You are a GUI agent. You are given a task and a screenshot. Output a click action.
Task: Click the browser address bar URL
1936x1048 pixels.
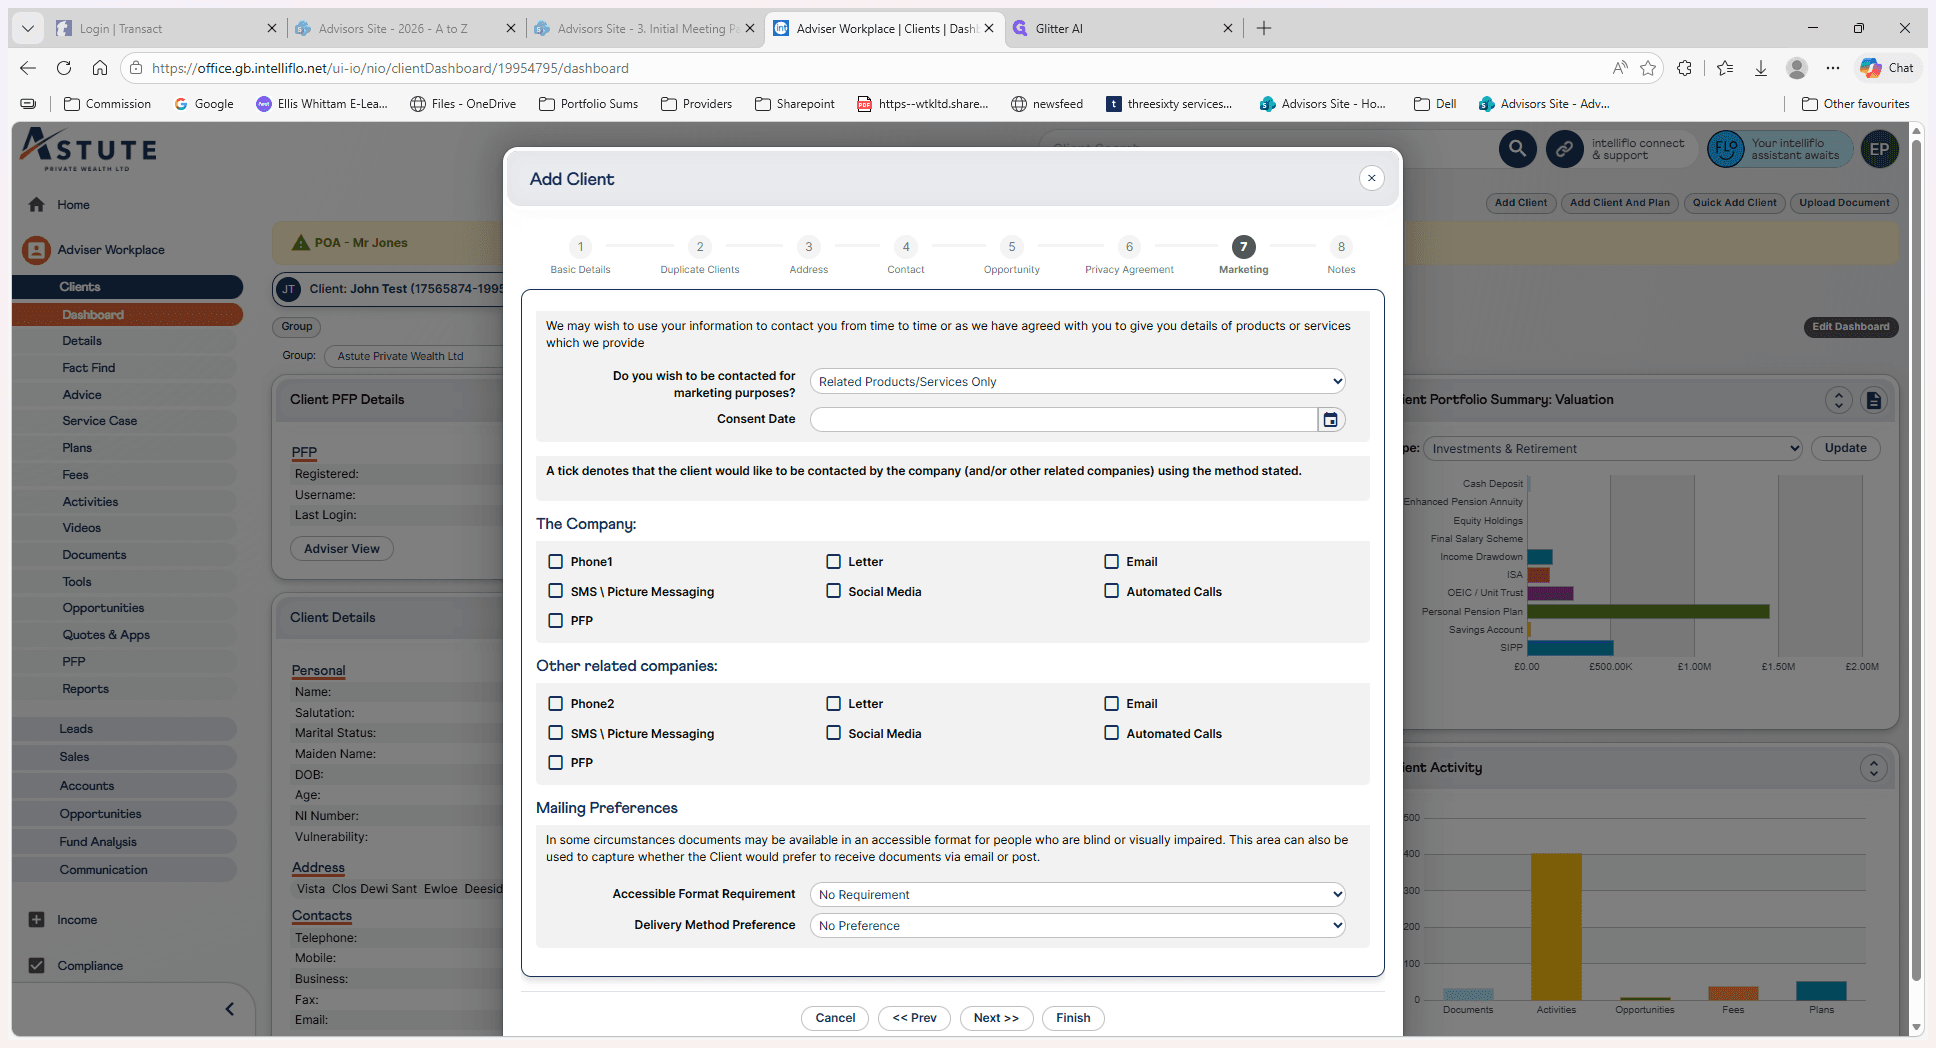coord(390,68)
